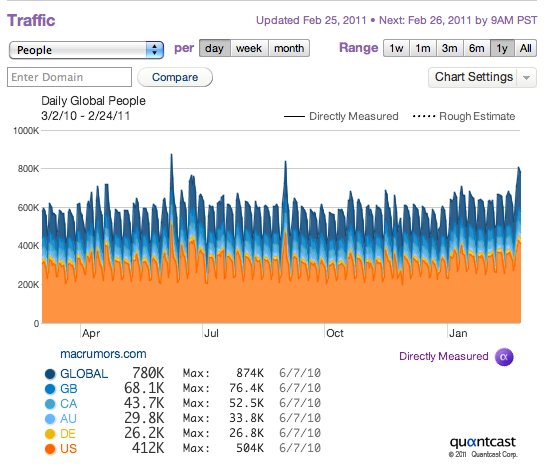Click the Jul axis label
Screen dimensions: 545x470
(211, 333)
